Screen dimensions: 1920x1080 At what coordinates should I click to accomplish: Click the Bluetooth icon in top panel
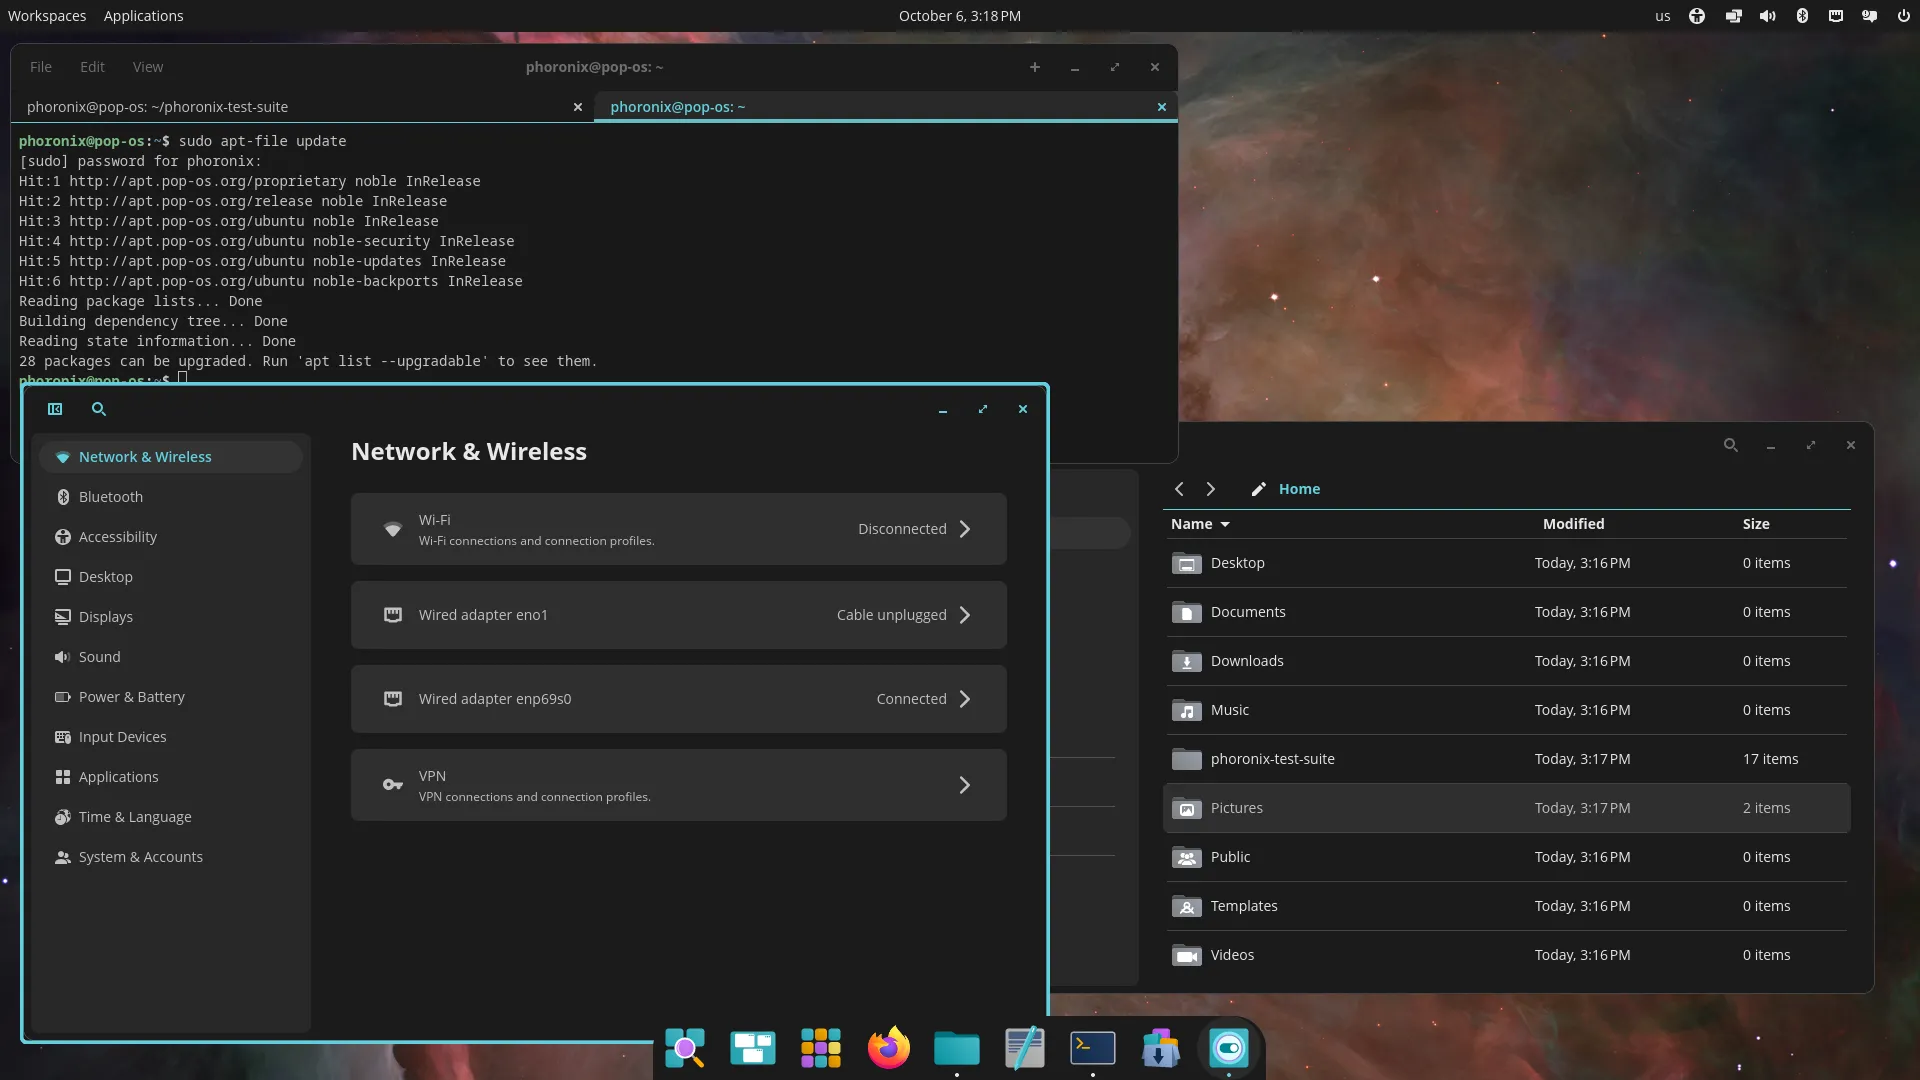(x=1802, y=16)
